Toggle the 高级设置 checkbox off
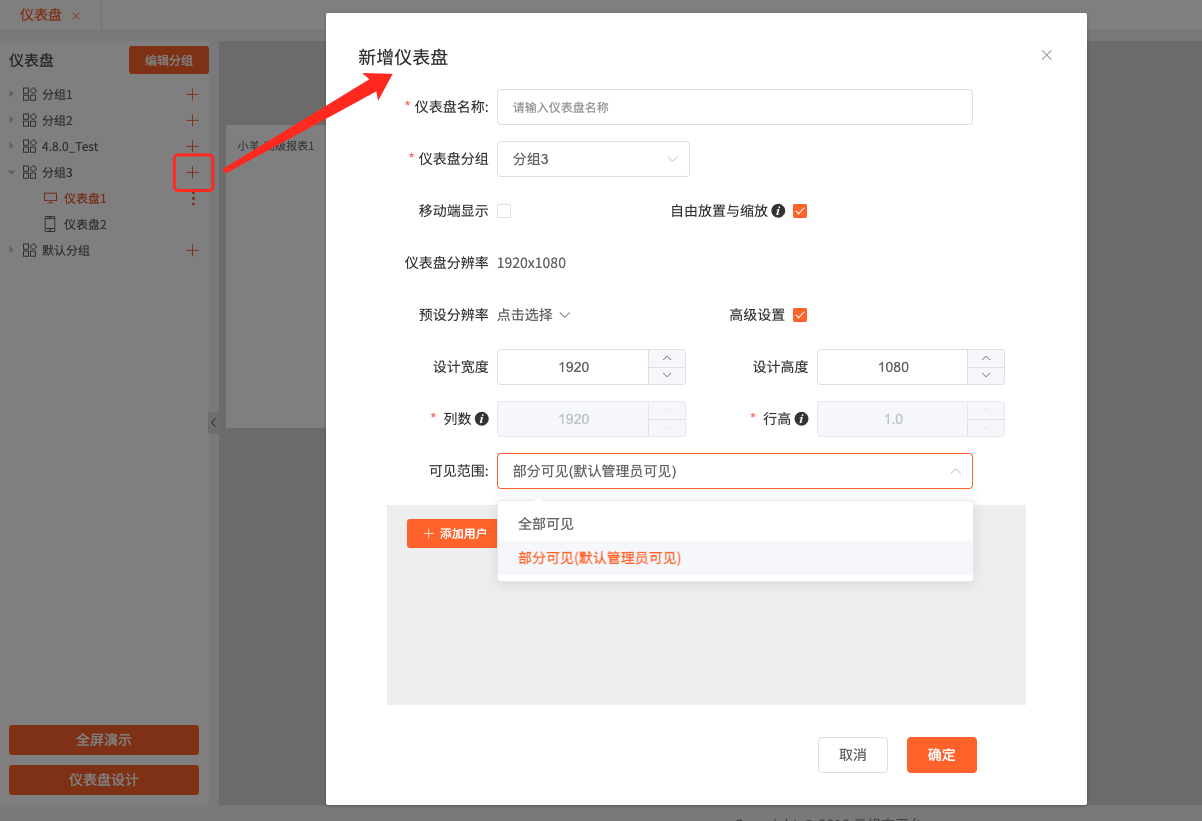The width and height of the screenshot is (1202, 821). (800, 315)
